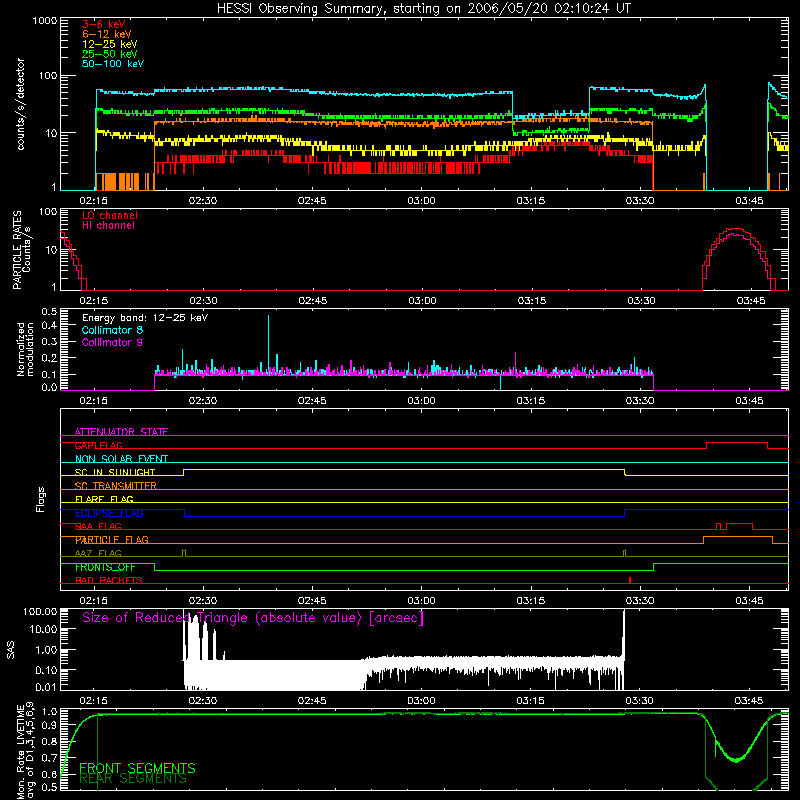This screenshot has width=800, height=800.
Task: Click the particle rate peak near 03:45
Action: tap(735, 230)
